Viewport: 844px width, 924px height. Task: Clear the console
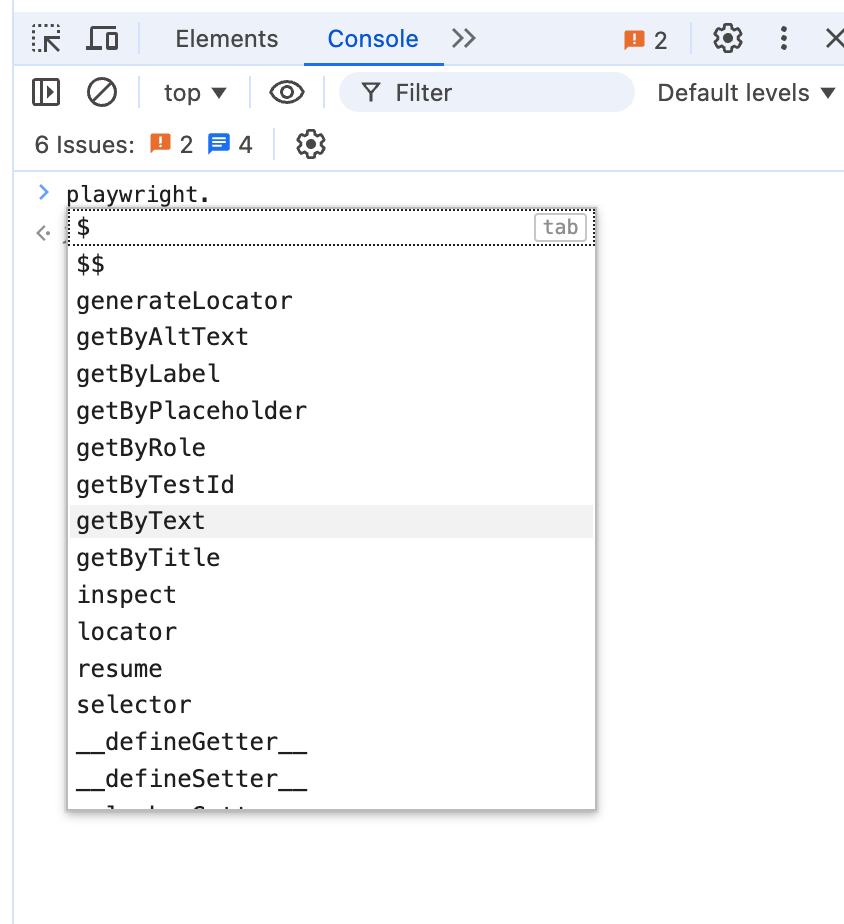(x=102, y=93)
